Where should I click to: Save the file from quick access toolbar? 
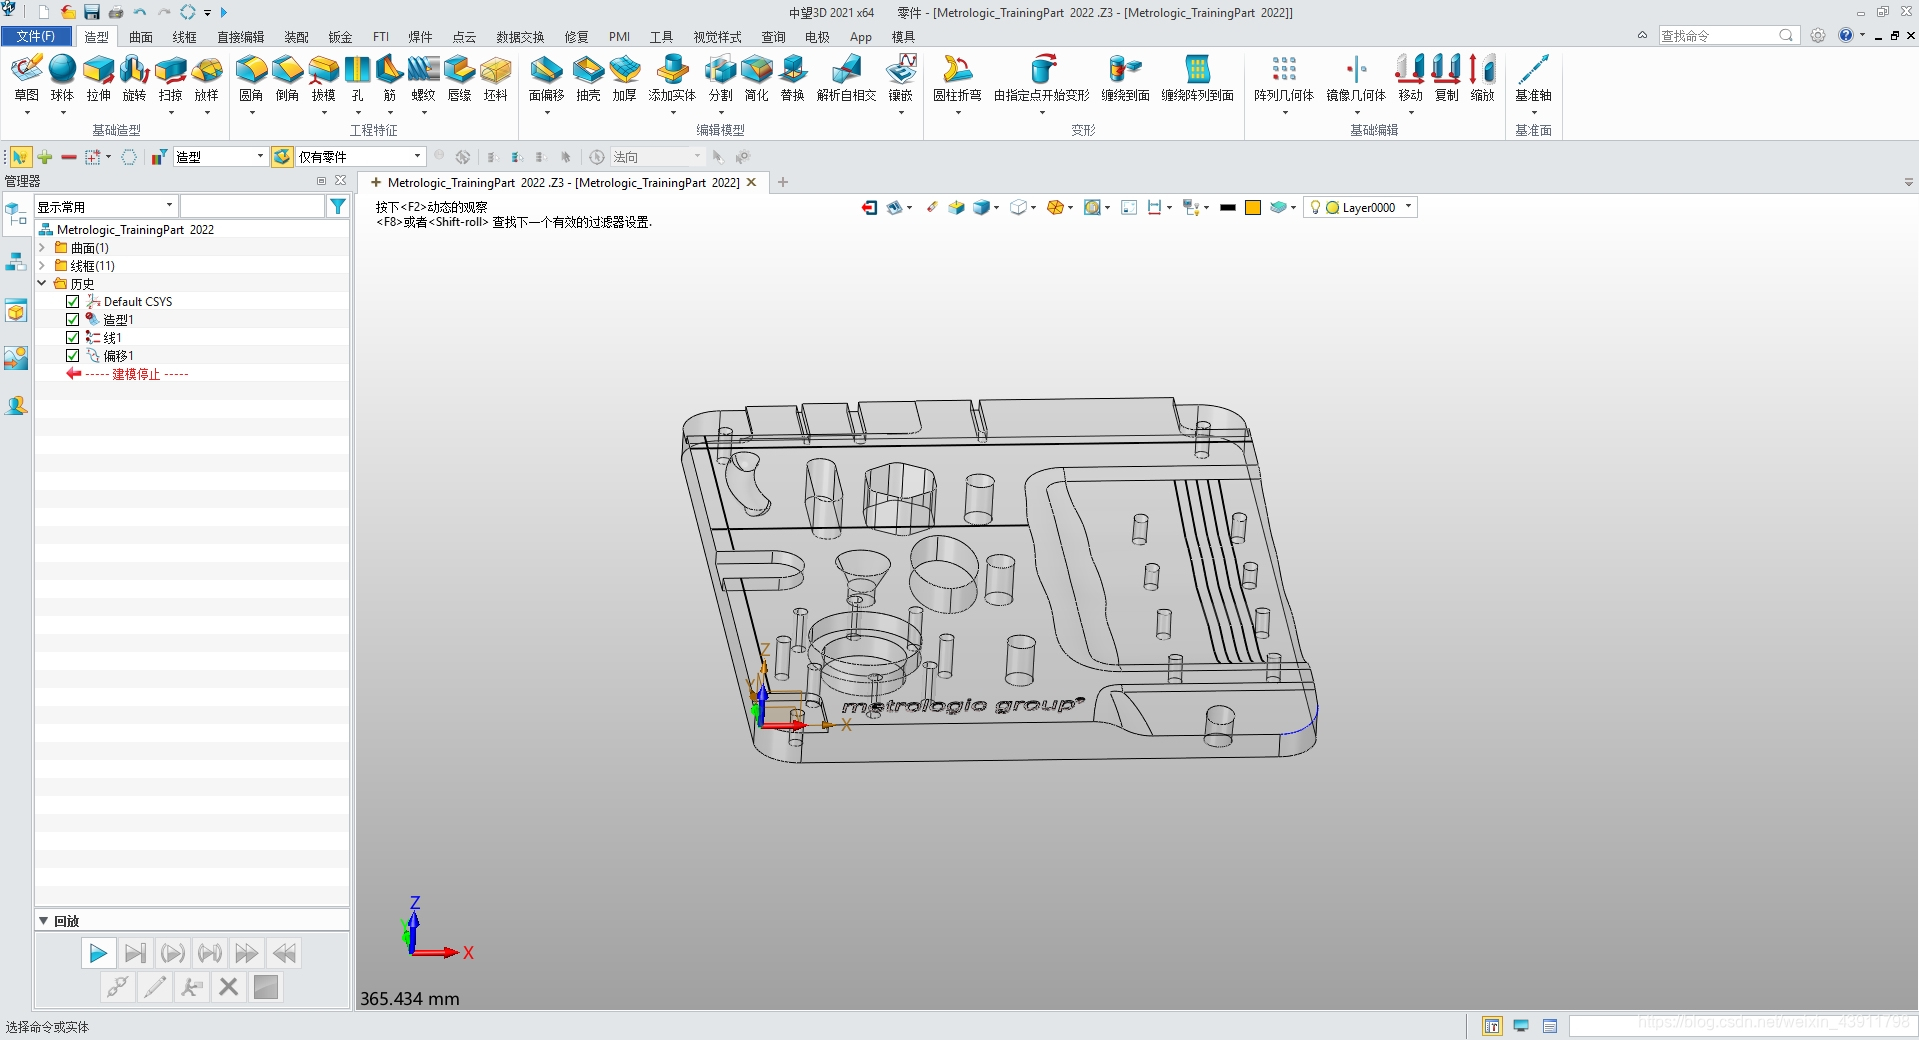pos(91,12)
